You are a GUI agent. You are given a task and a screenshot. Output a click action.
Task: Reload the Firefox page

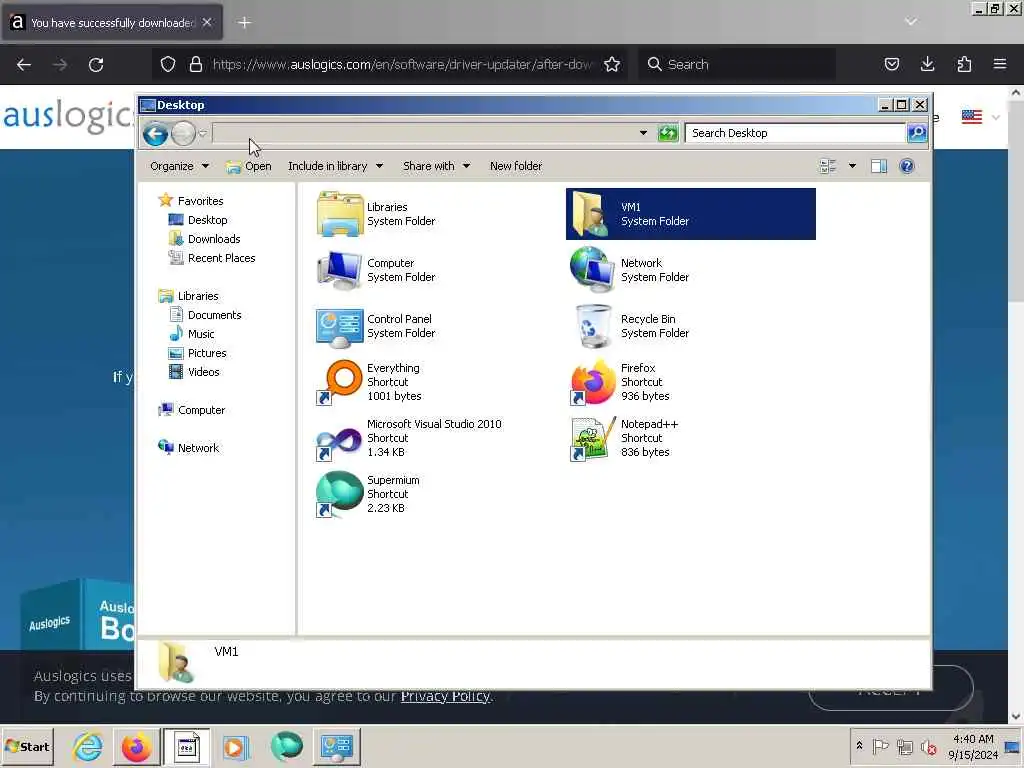[x=96, y=65]
